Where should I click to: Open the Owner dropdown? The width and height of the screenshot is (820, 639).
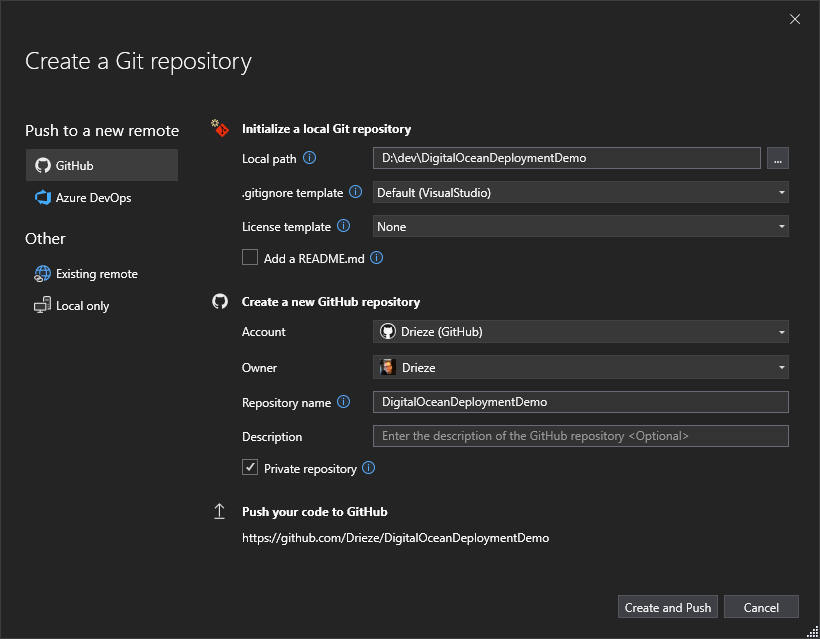(580, 367)
